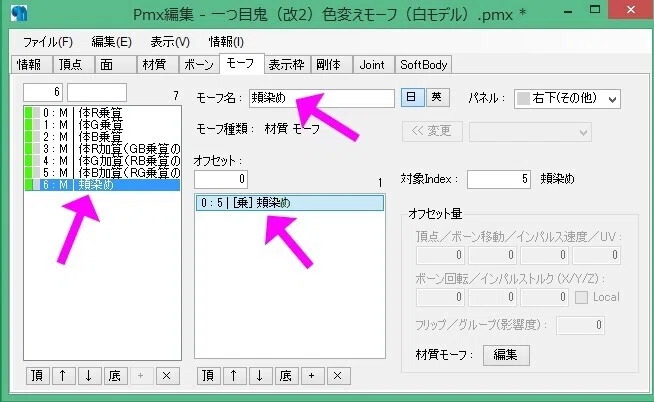Switch to the ボーン tab
This screenshot has width=654, height=402.
[199, 65]
